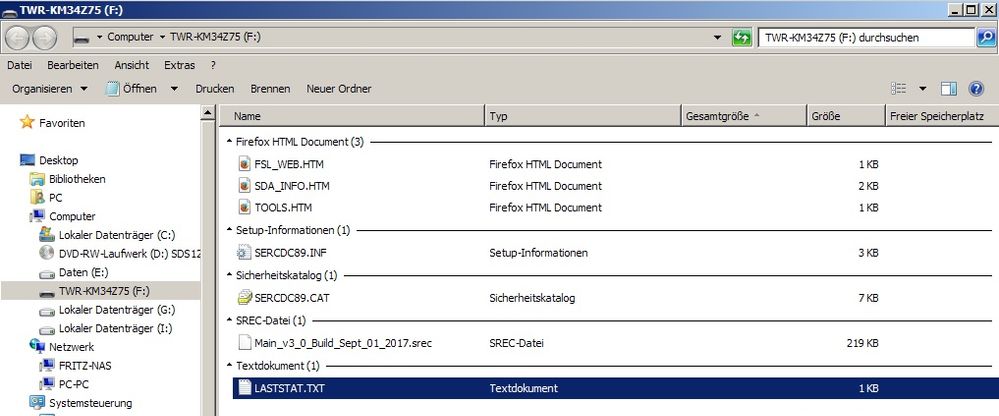Click the navigation pane scroll-up arrow
Viewport: 999px width, 416px height.
pyautogui.click(x=208, y=113)
